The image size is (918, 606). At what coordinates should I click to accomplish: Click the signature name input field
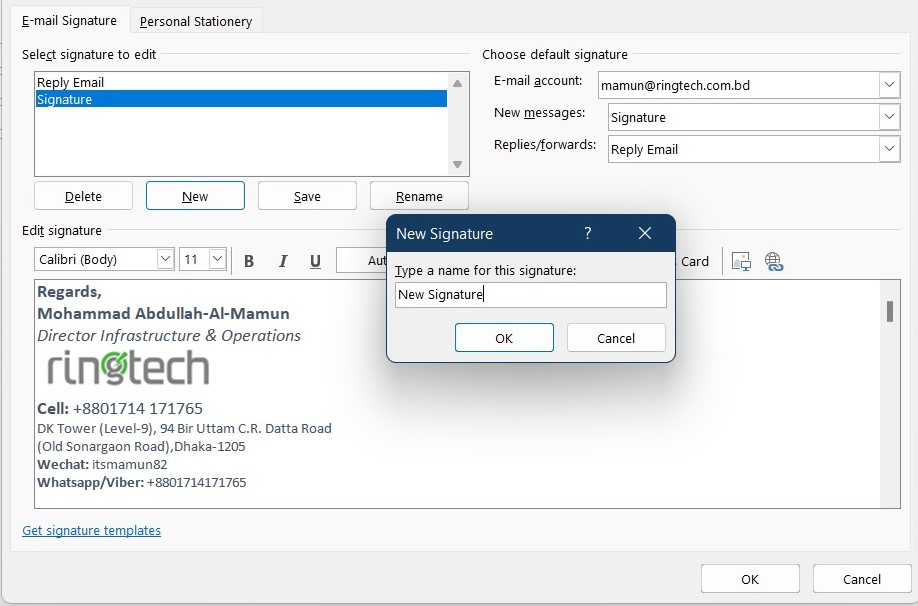[x=530, y=294]
